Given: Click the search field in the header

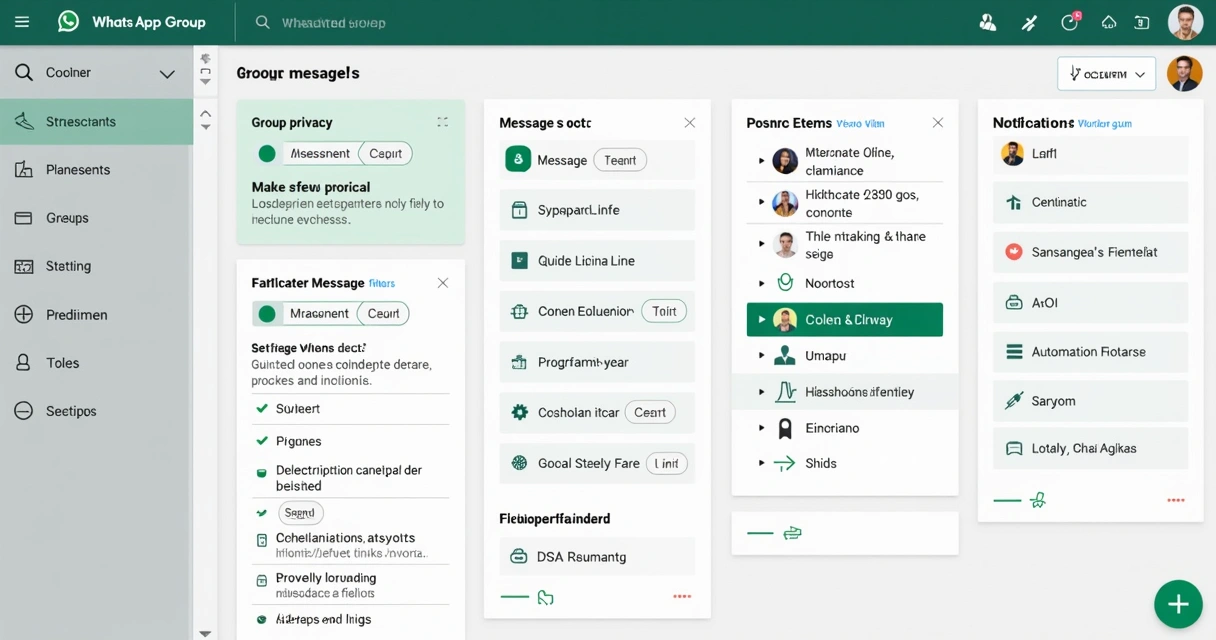Looking at the screenshot, I should (x=333, y=22).
